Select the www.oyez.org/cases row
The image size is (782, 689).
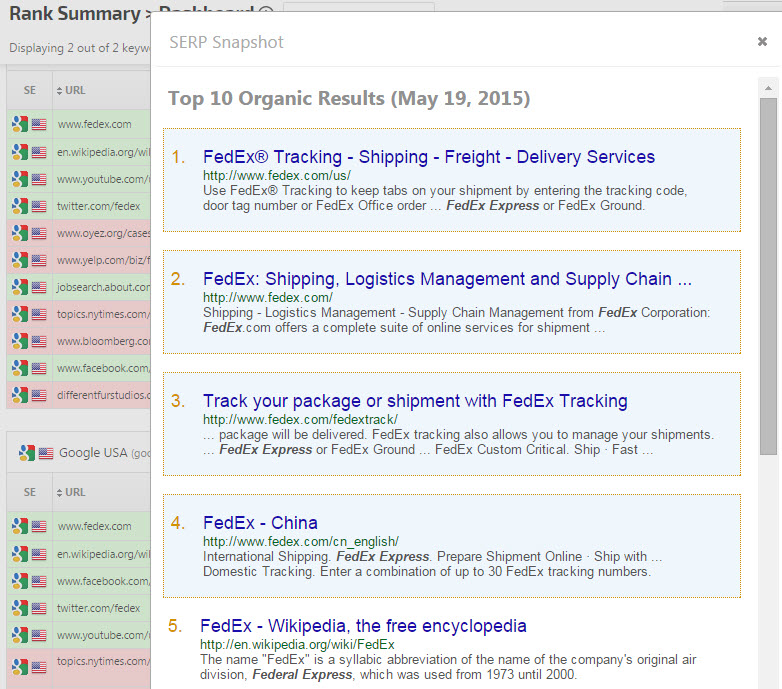click(103, 233)
